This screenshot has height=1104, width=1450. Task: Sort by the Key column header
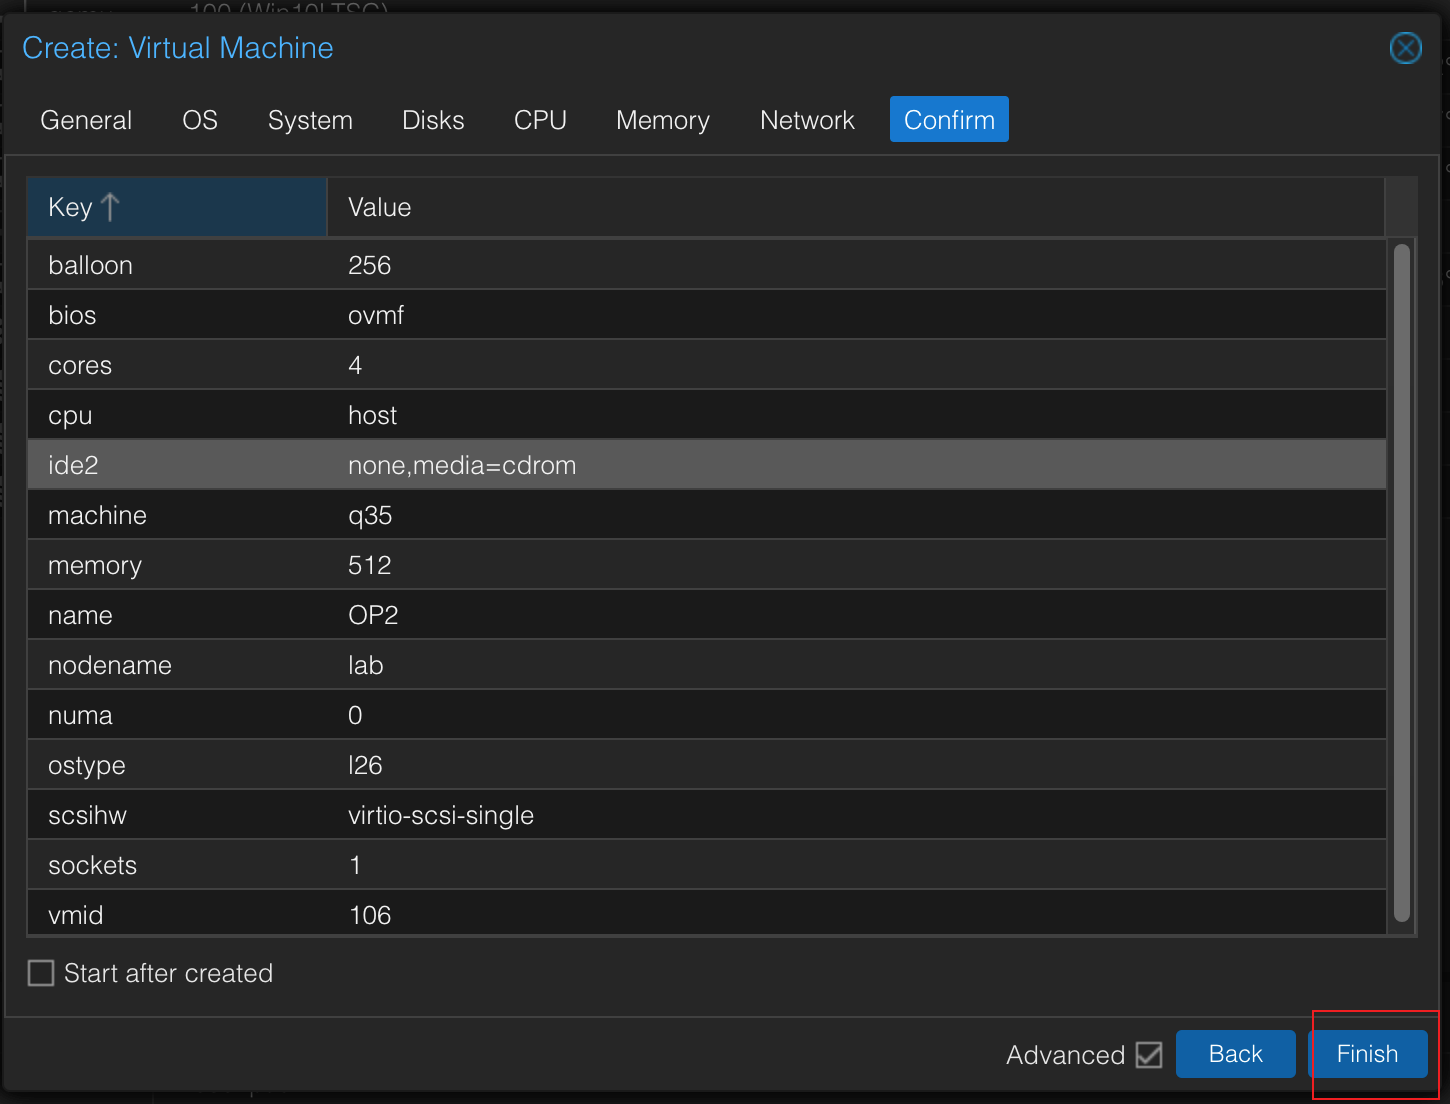[x=177, y=207]
